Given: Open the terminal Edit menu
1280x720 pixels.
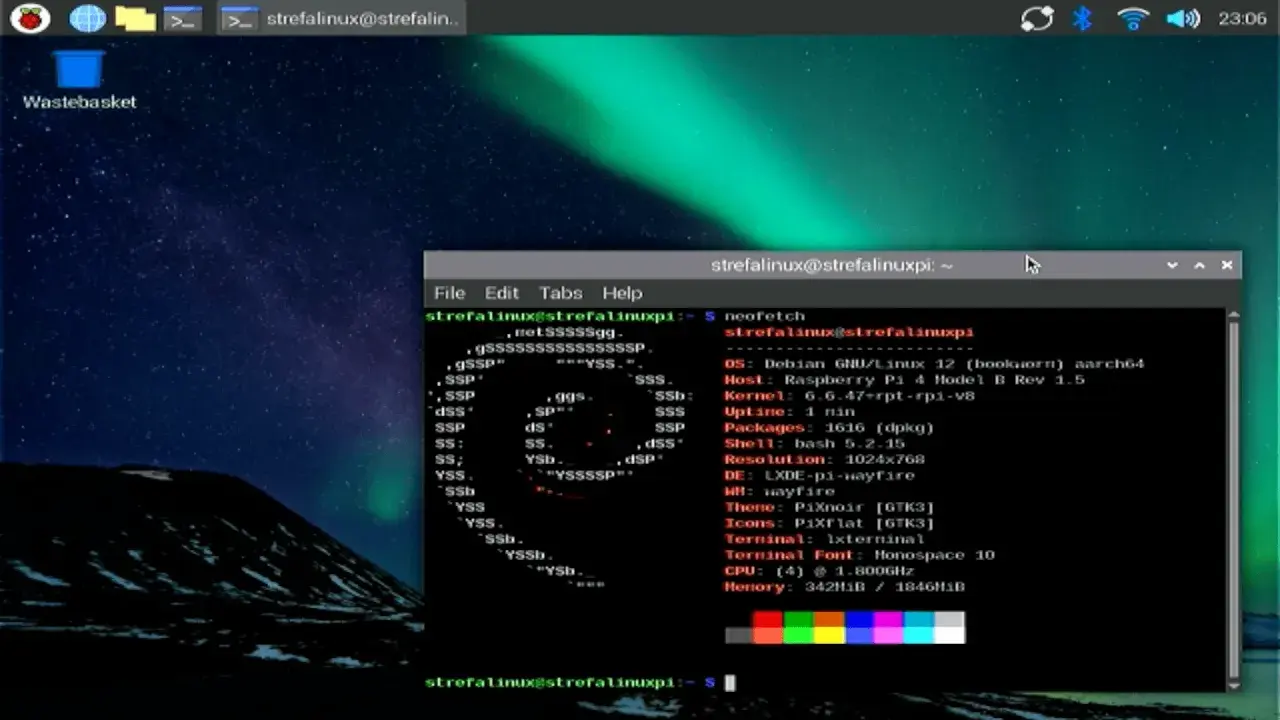Looking at the screenshot, I should tap(501, 293).
